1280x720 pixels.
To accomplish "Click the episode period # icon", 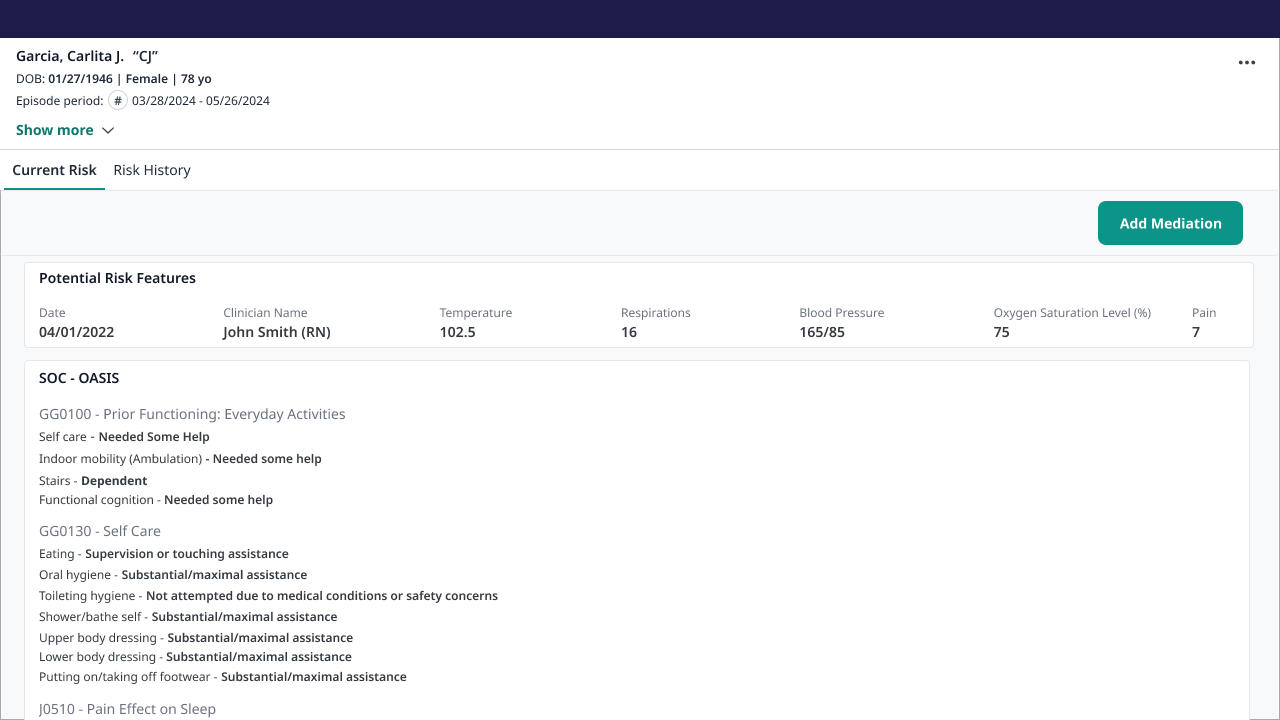I will click(118, 101).
